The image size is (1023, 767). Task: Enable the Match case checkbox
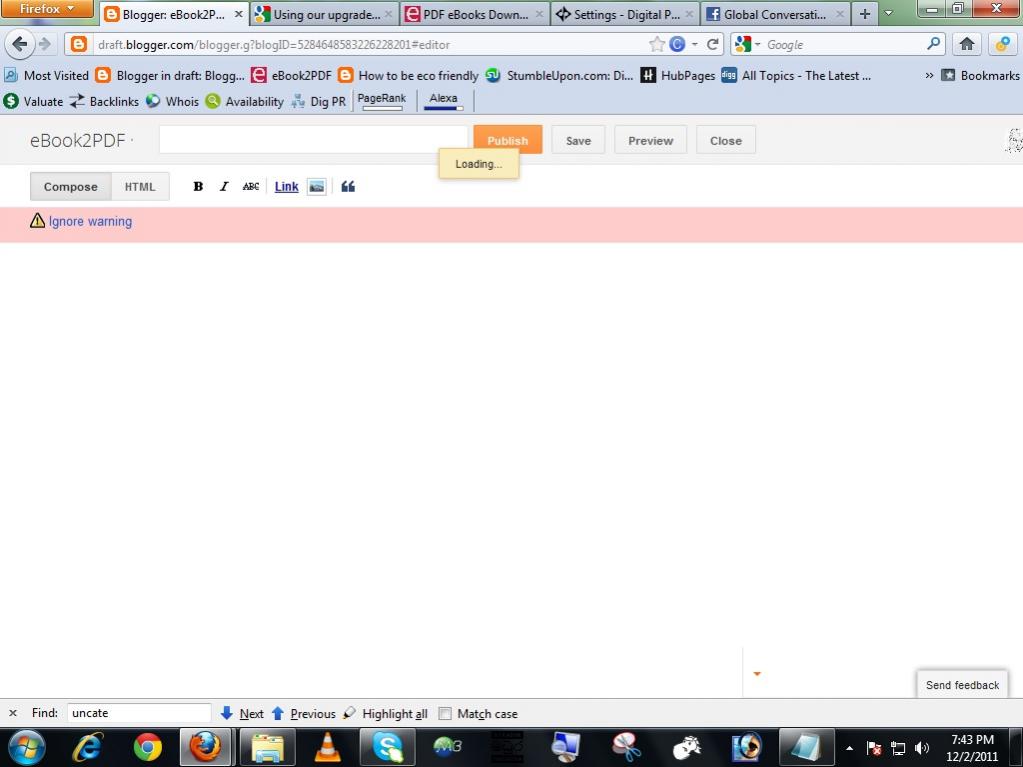445,714
